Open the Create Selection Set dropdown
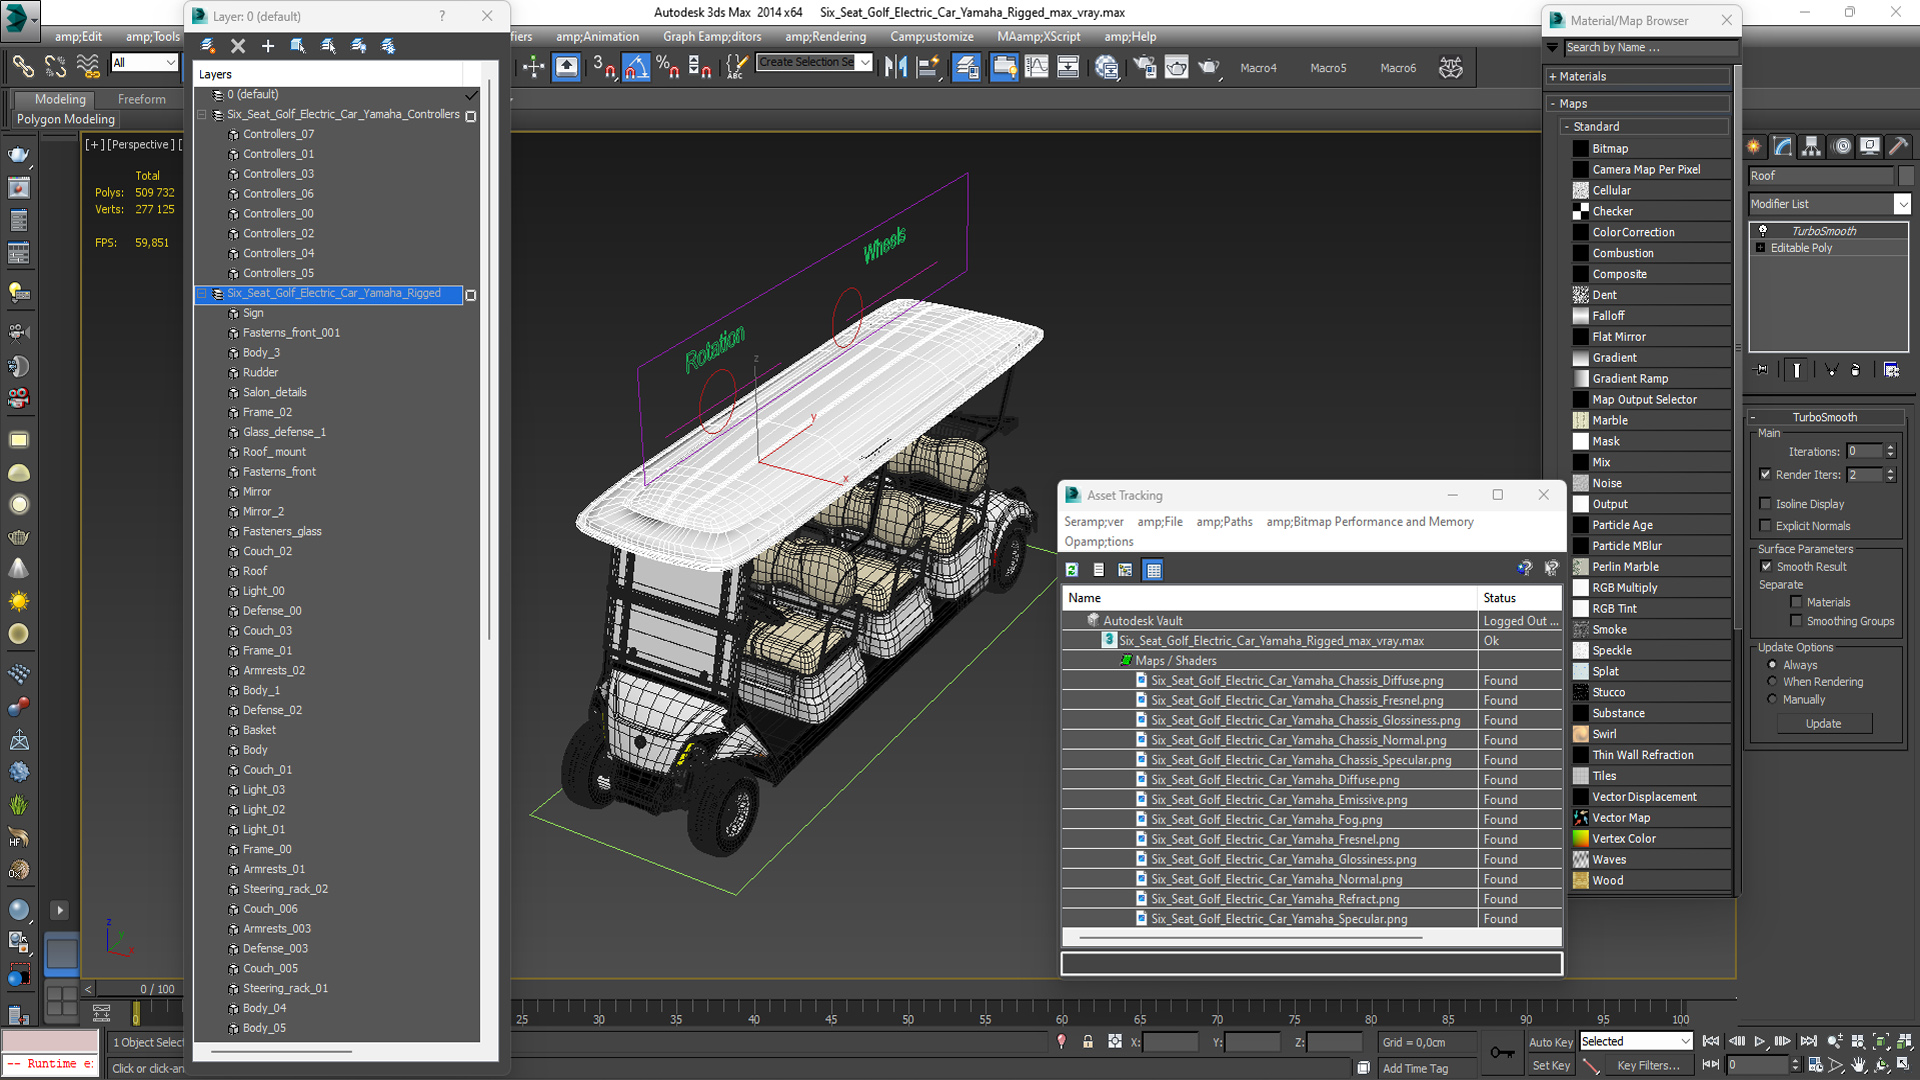 [x=865, y=62]
